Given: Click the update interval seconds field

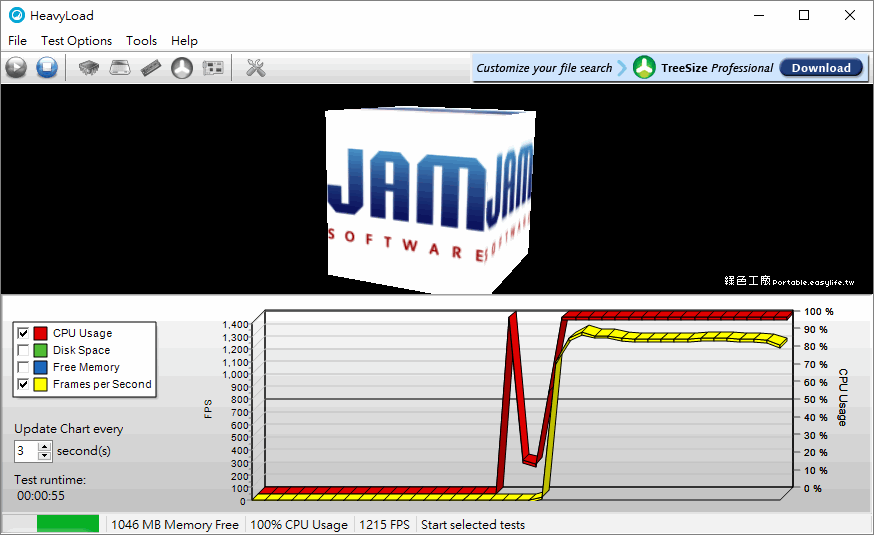Looking at the screenshot, I should click(x=26, y=451).
